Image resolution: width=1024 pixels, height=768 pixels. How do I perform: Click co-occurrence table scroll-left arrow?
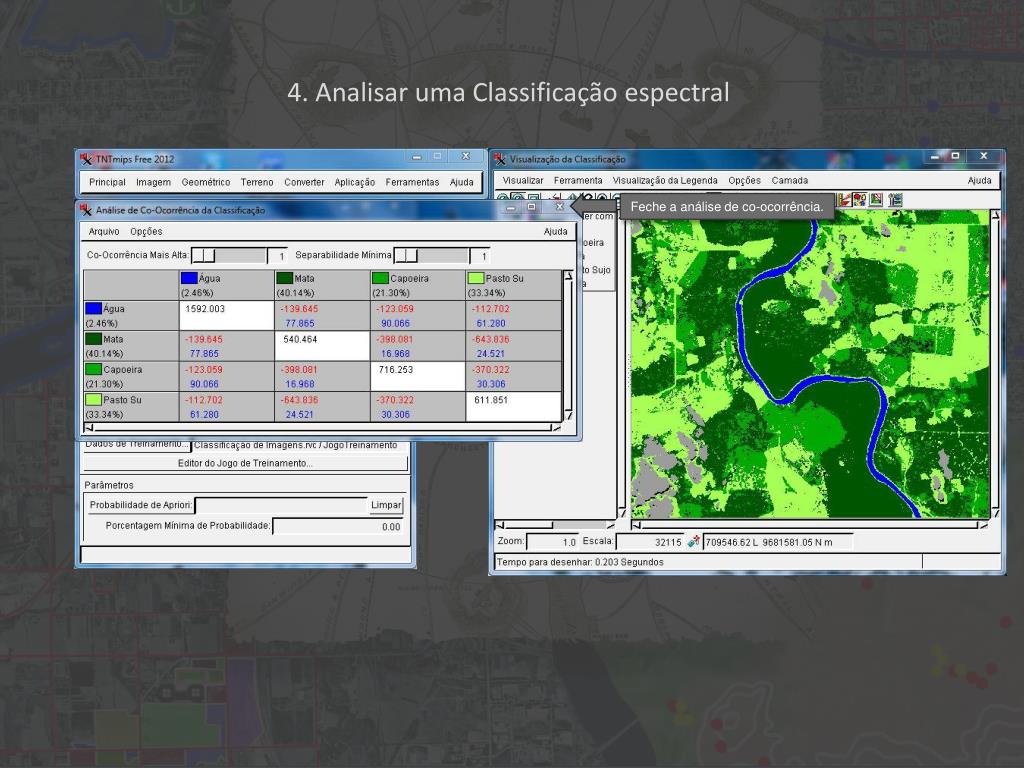point(89,428)
